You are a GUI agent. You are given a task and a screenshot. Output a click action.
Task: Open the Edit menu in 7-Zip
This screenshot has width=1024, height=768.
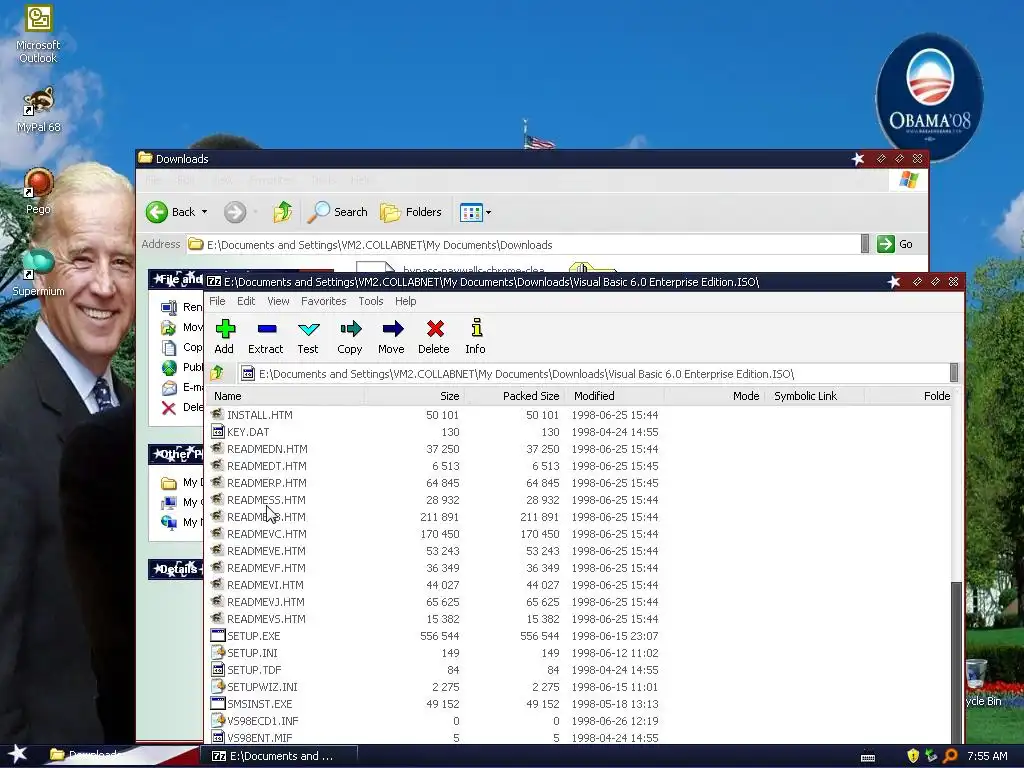(x=246, y=301)
